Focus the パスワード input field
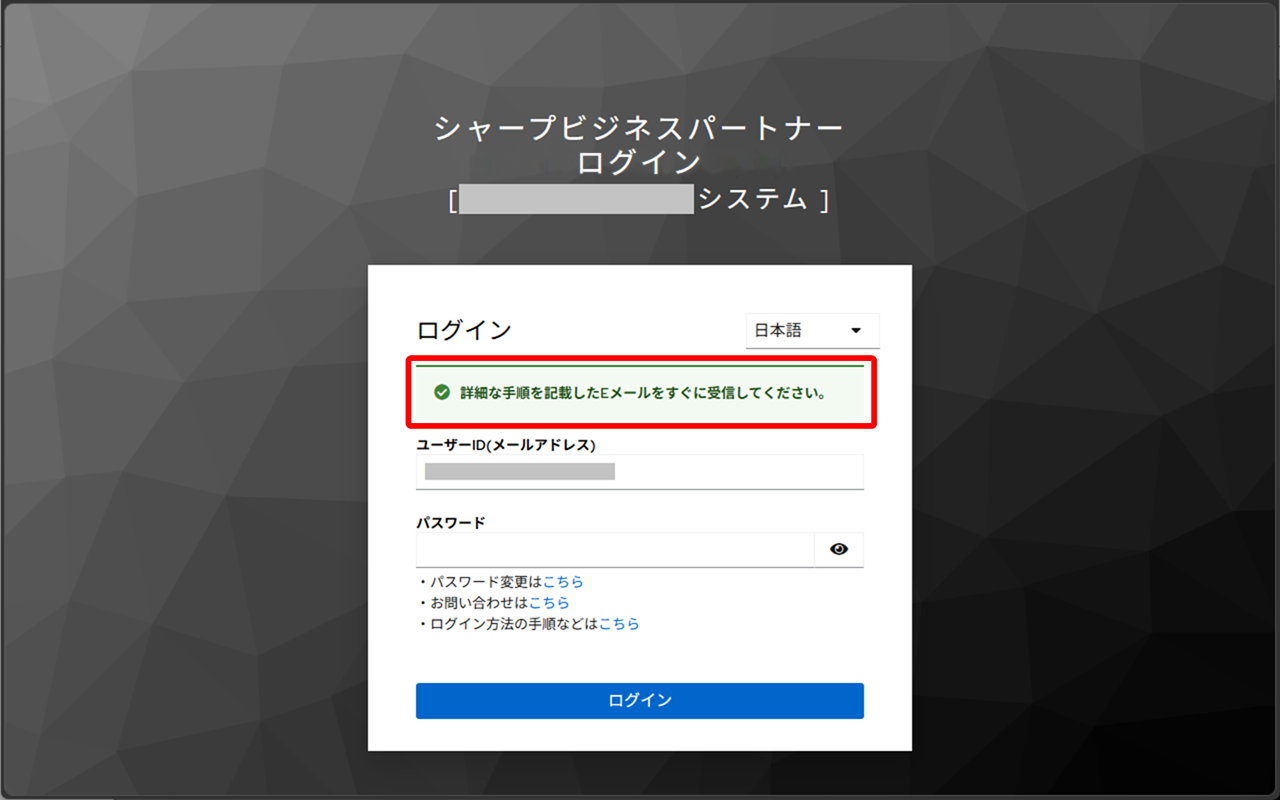This screenshot has height=800, width=1280. (616, 549)
